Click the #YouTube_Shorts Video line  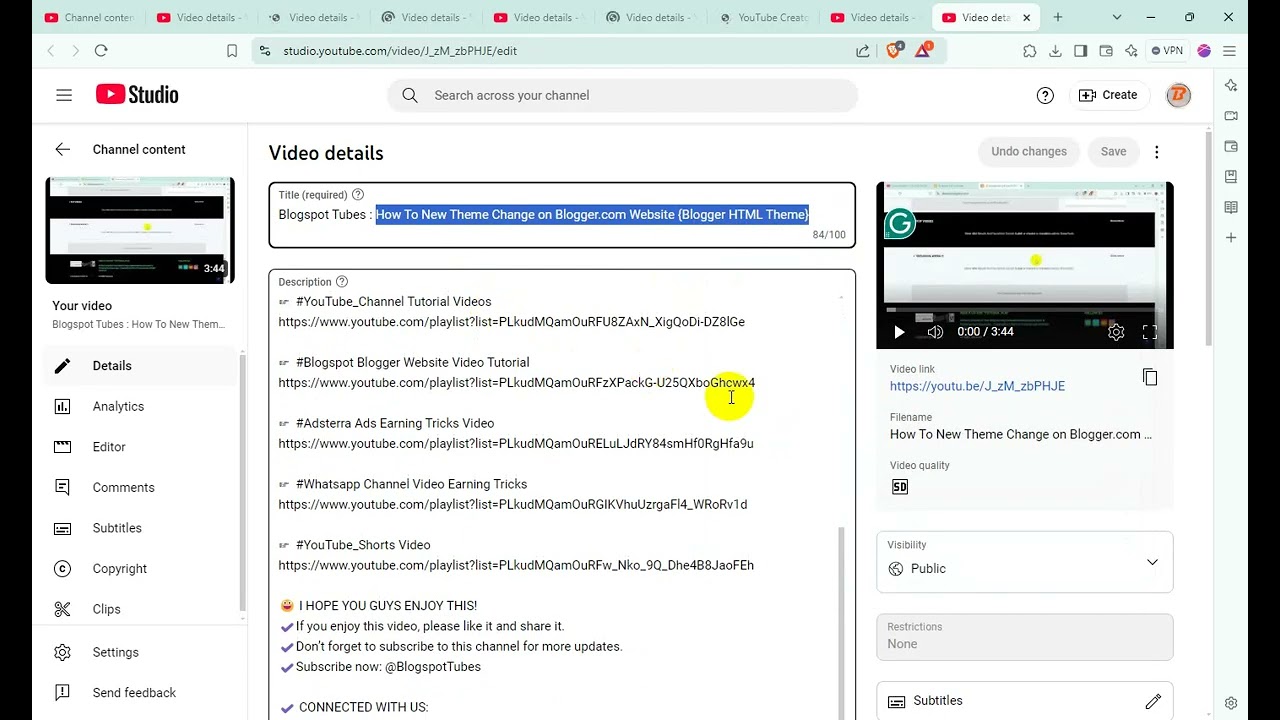[x=354, y=545]
